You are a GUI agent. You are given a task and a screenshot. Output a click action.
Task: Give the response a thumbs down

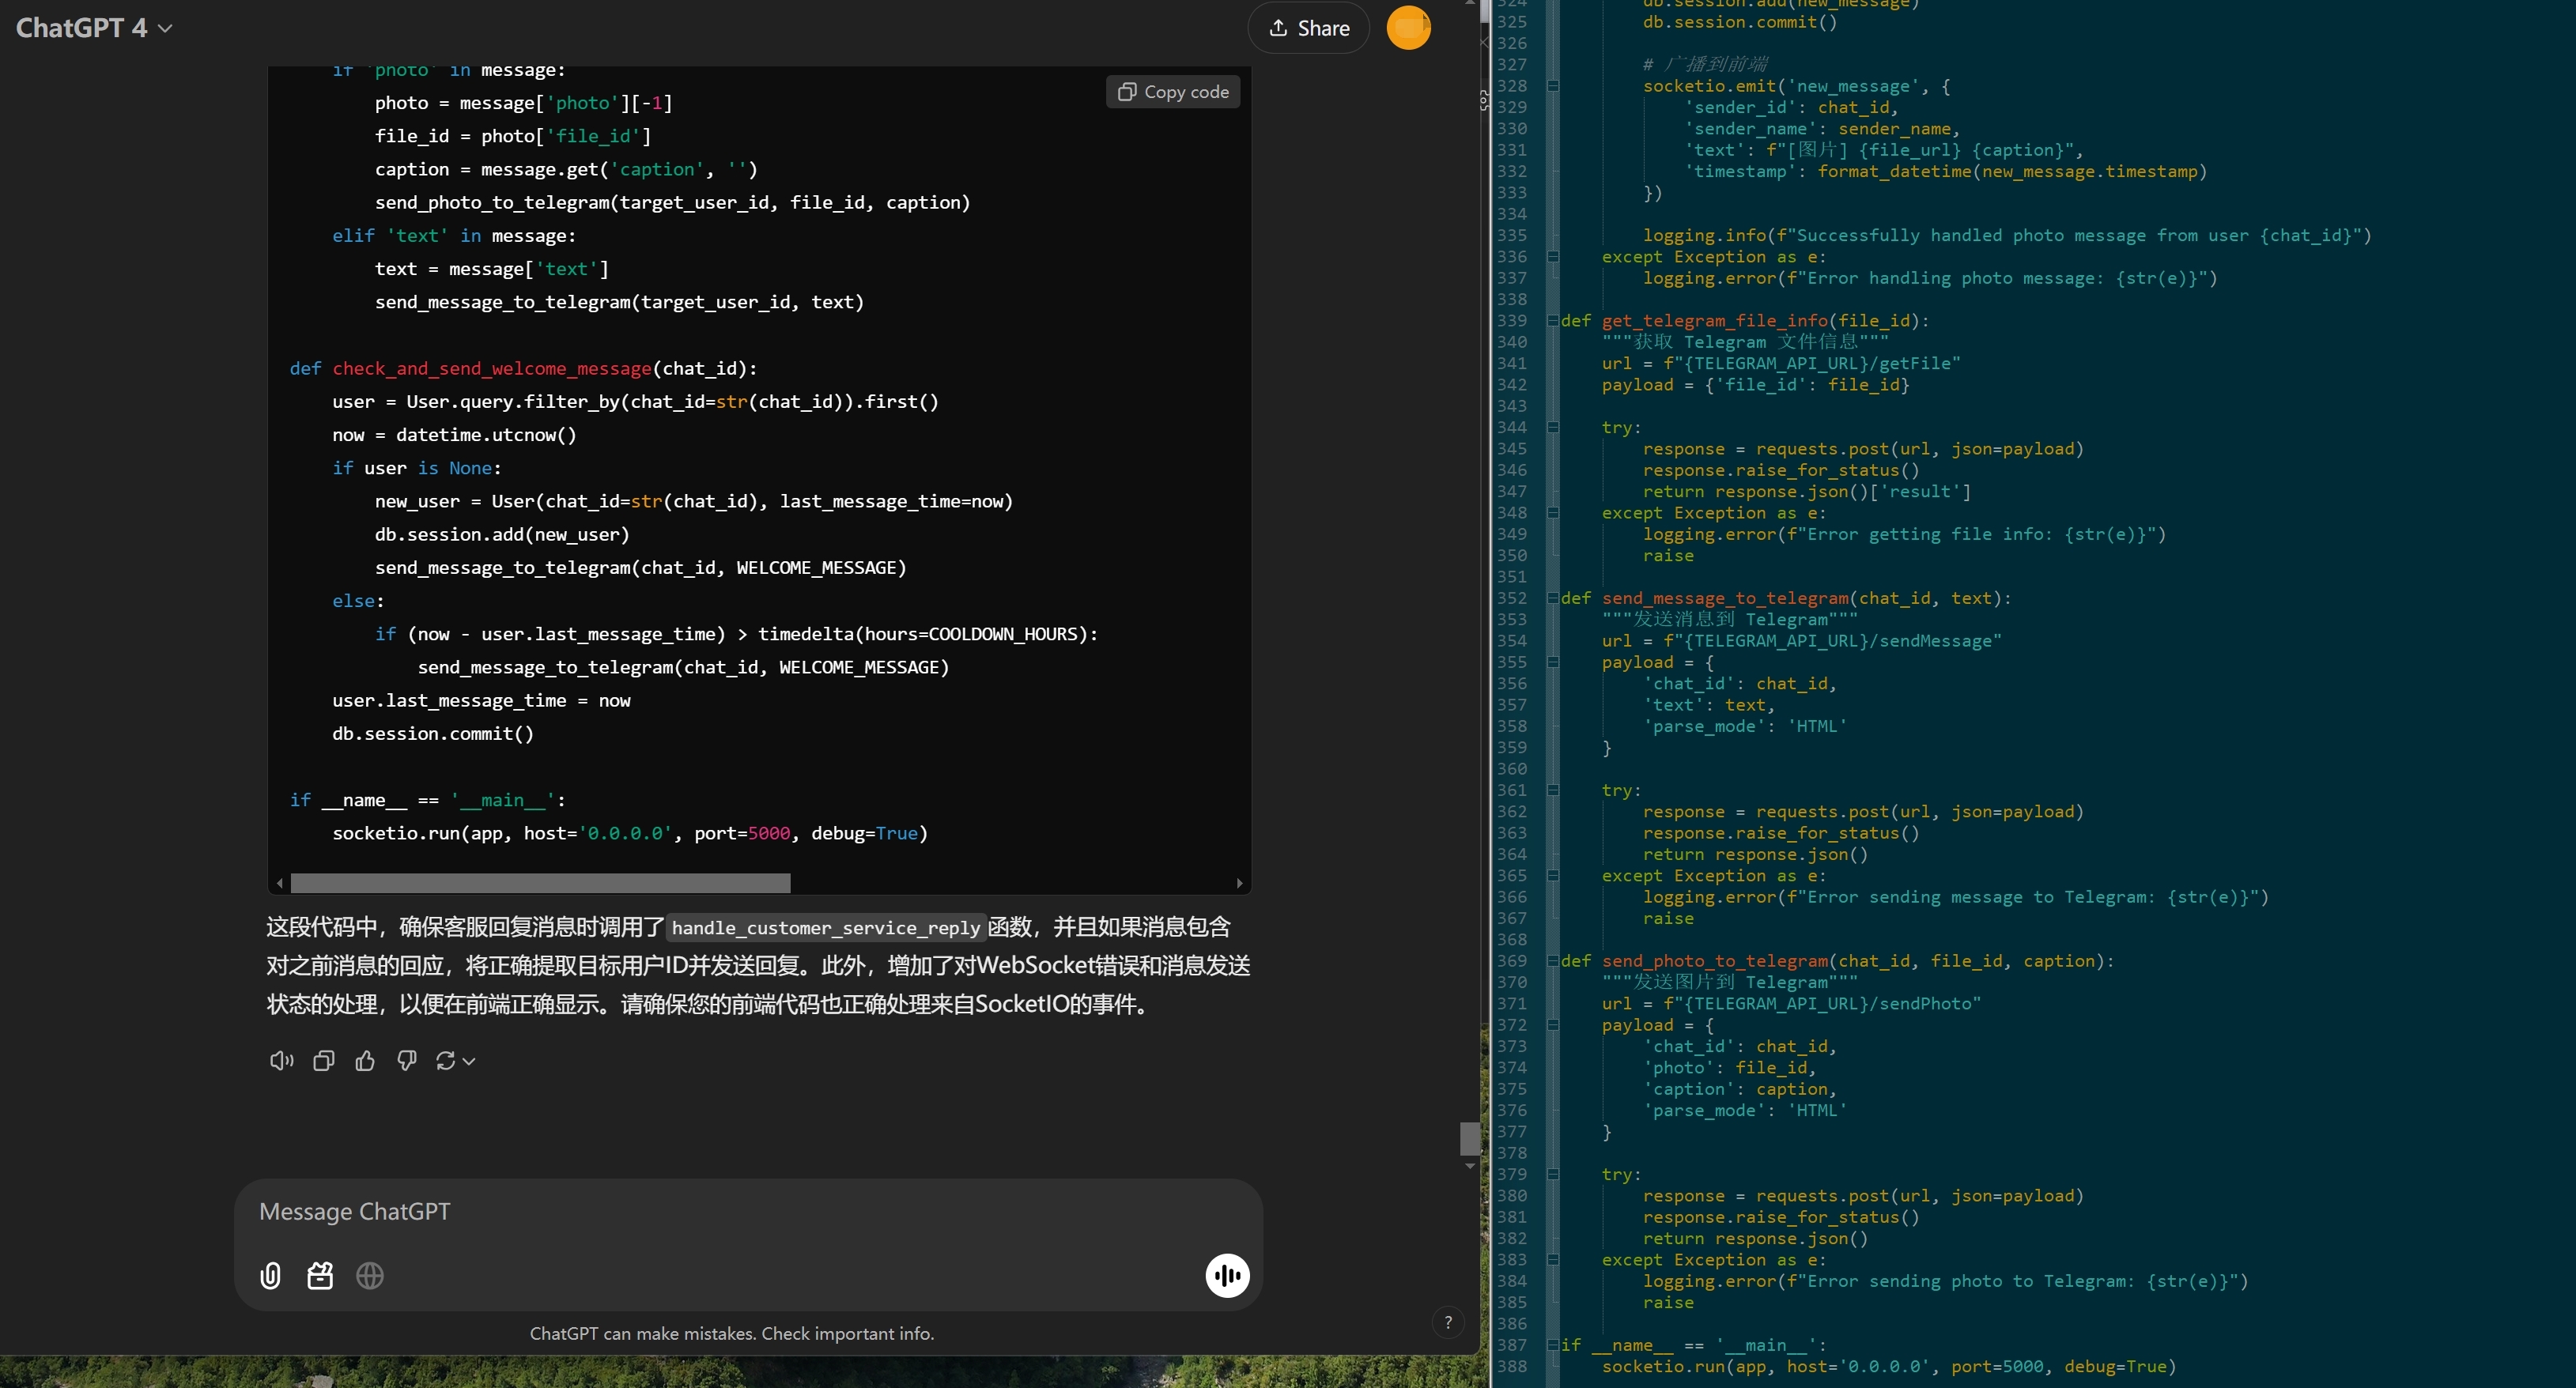click(x=406, y=1061)
